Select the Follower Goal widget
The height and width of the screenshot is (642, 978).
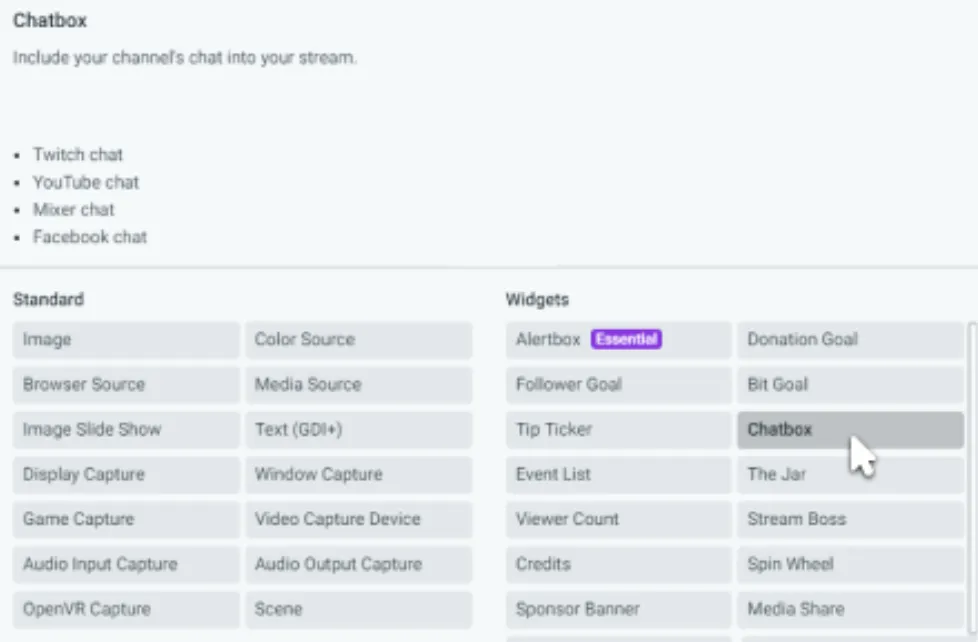pyautogui.click(x=618, y=385)
